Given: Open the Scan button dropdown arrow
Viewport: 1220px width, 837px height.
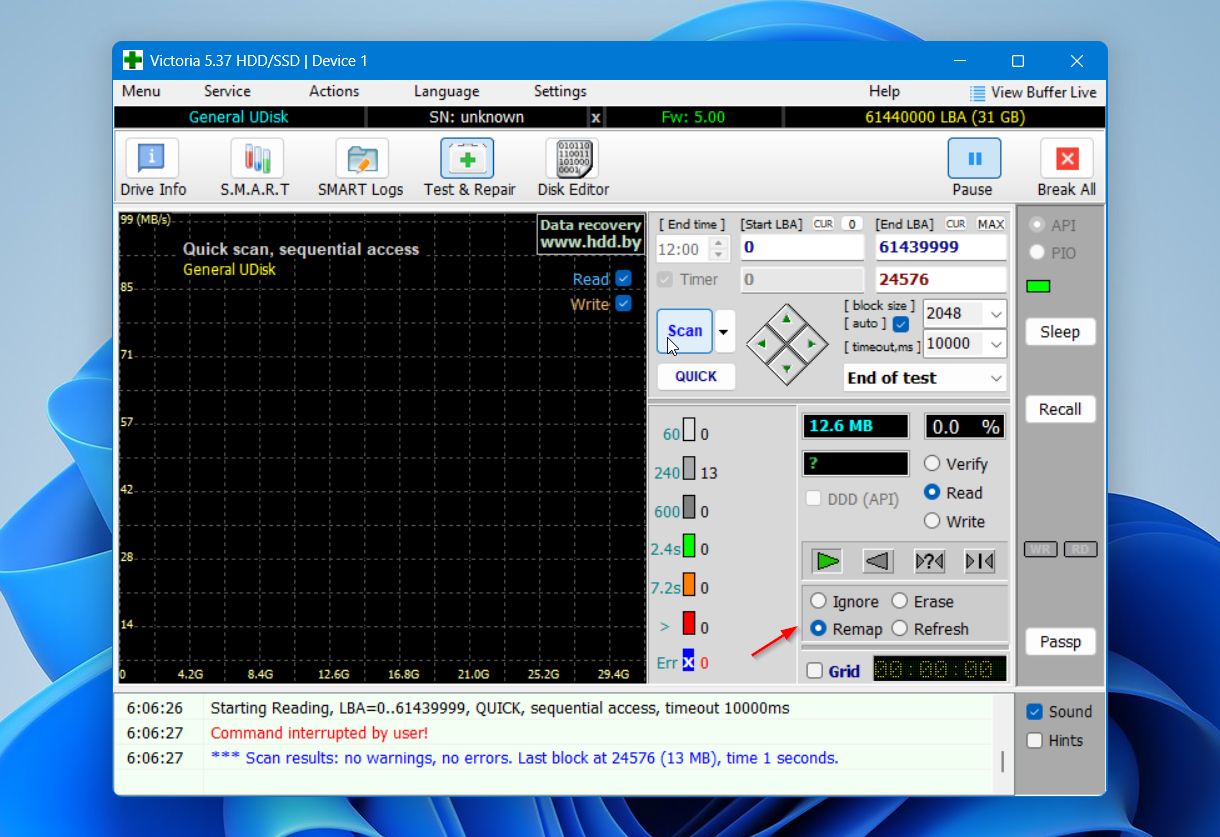Looking at the screenshot, I should click(x=725, y=331).
